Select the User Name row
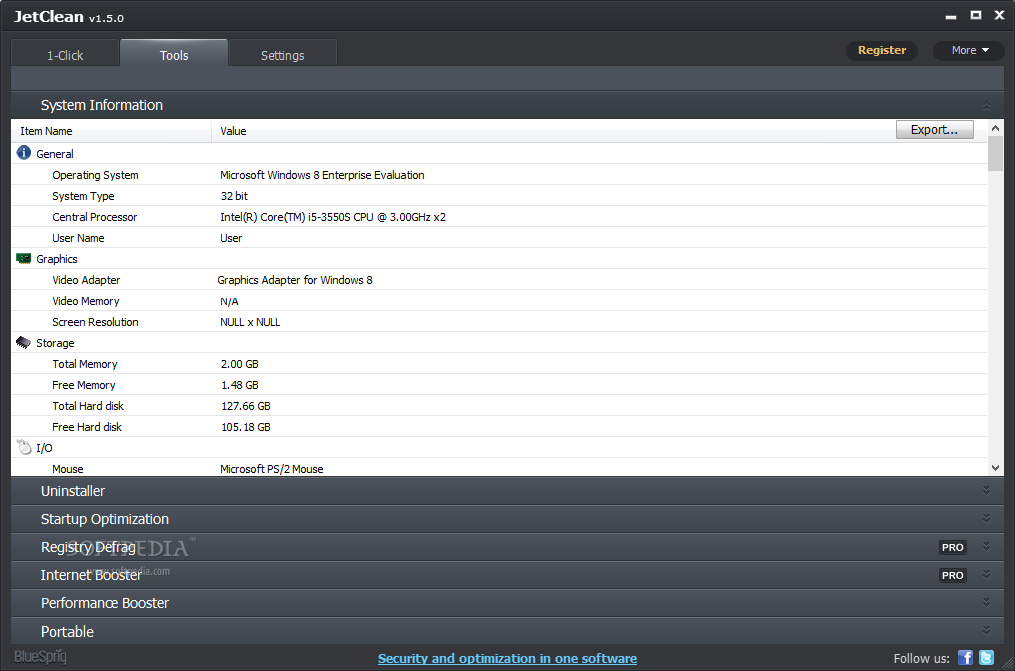Screen dimensions: 1015x671 (499, 237)
